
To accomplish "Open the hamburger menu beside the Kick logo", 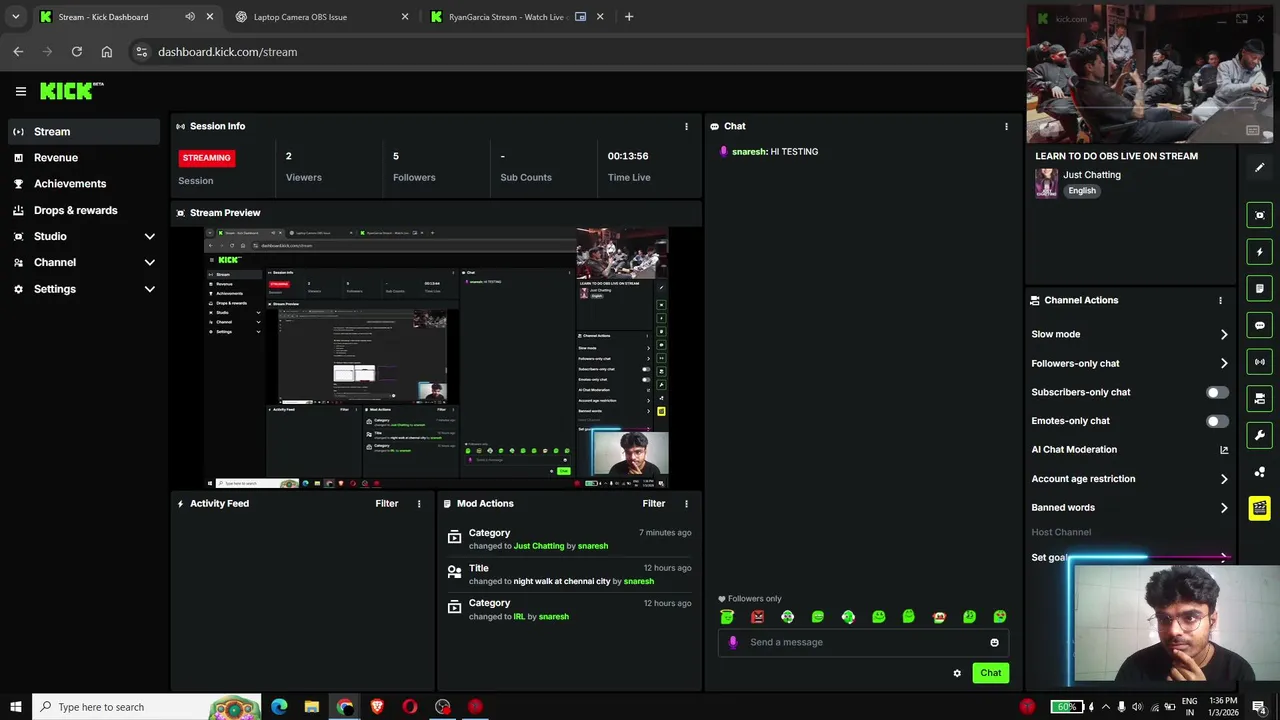I will point(20,91).
